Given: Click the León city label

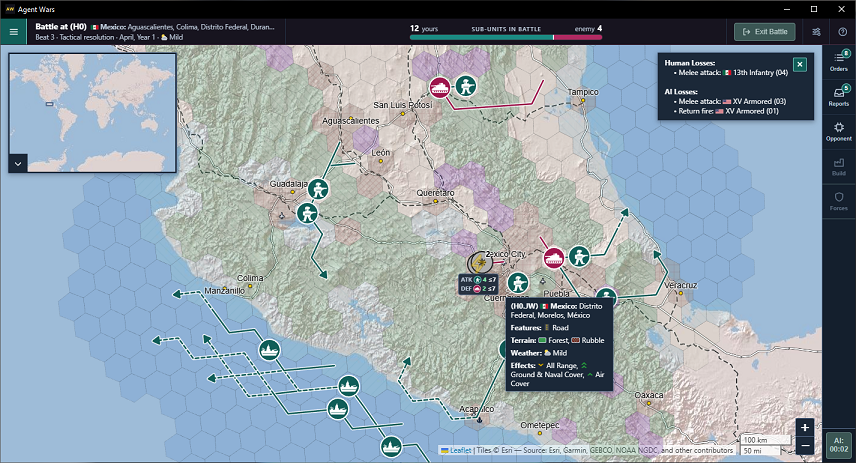Looking at the screenshot, I should pos(381,153).
